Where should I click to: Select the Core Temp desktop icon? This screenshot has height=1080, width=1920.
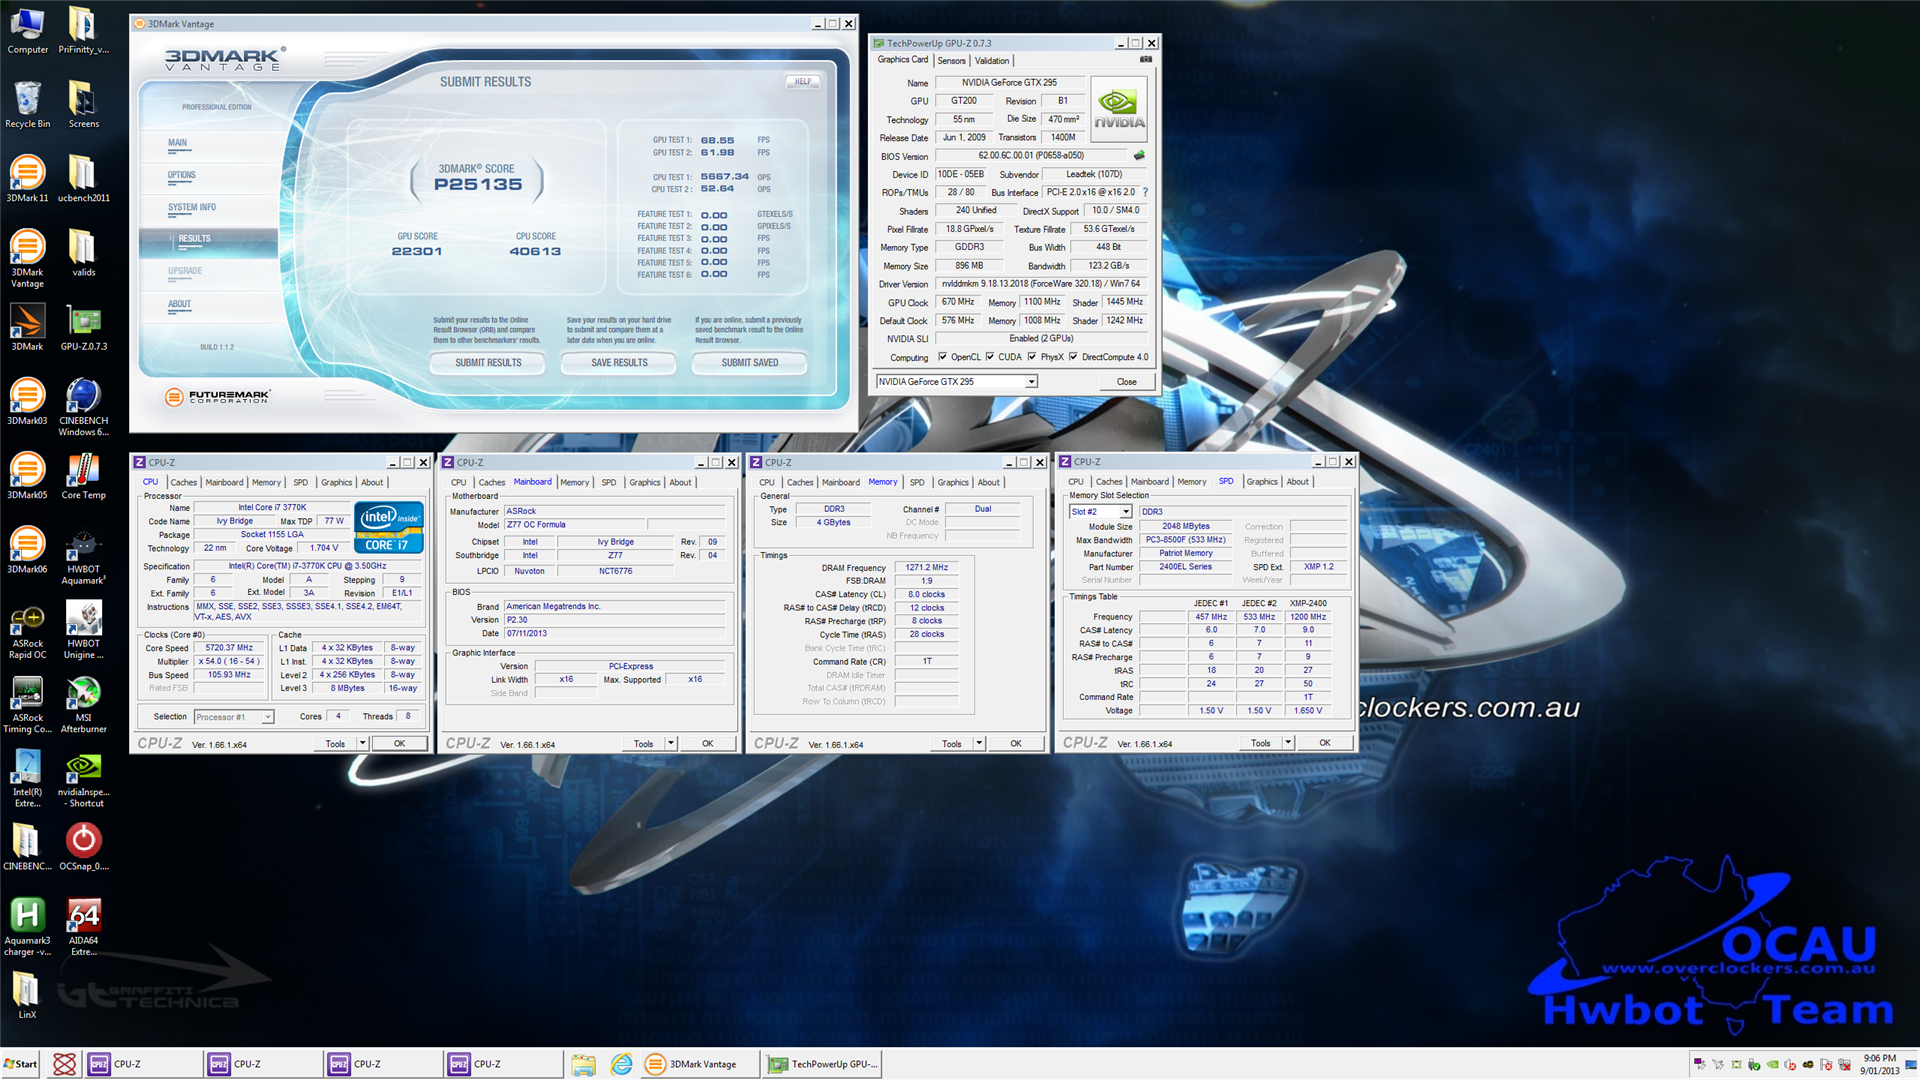[83, 476]
